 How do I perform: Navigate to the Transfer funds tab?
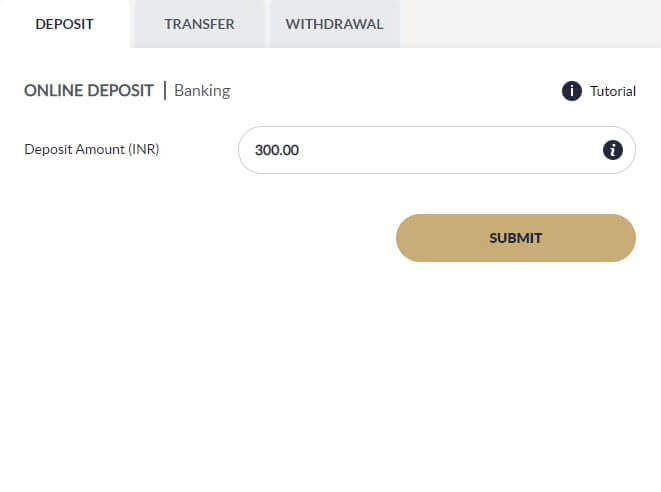click(199, 24)
